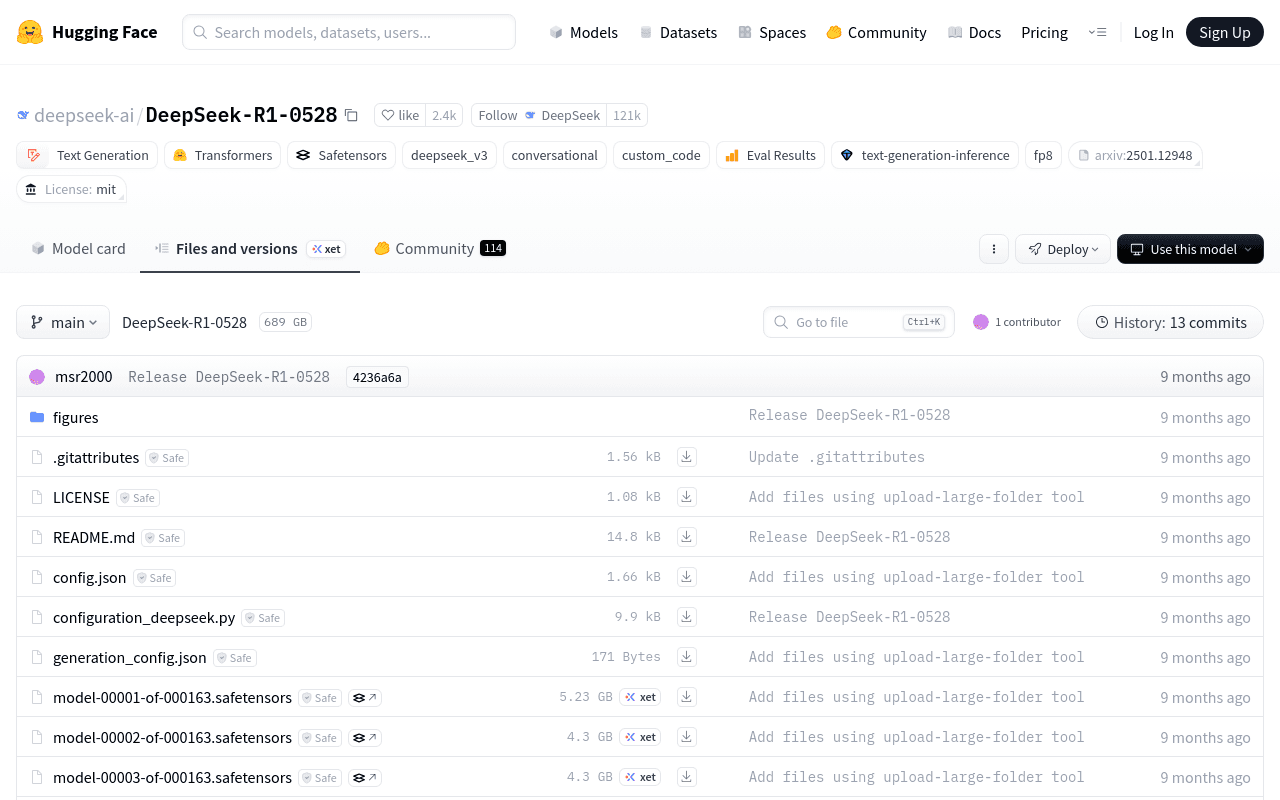Image resolution: width=1280 pixels, height=800 pixels.
Task: Click the figures folder icon
Action: [x=37, y=417]
